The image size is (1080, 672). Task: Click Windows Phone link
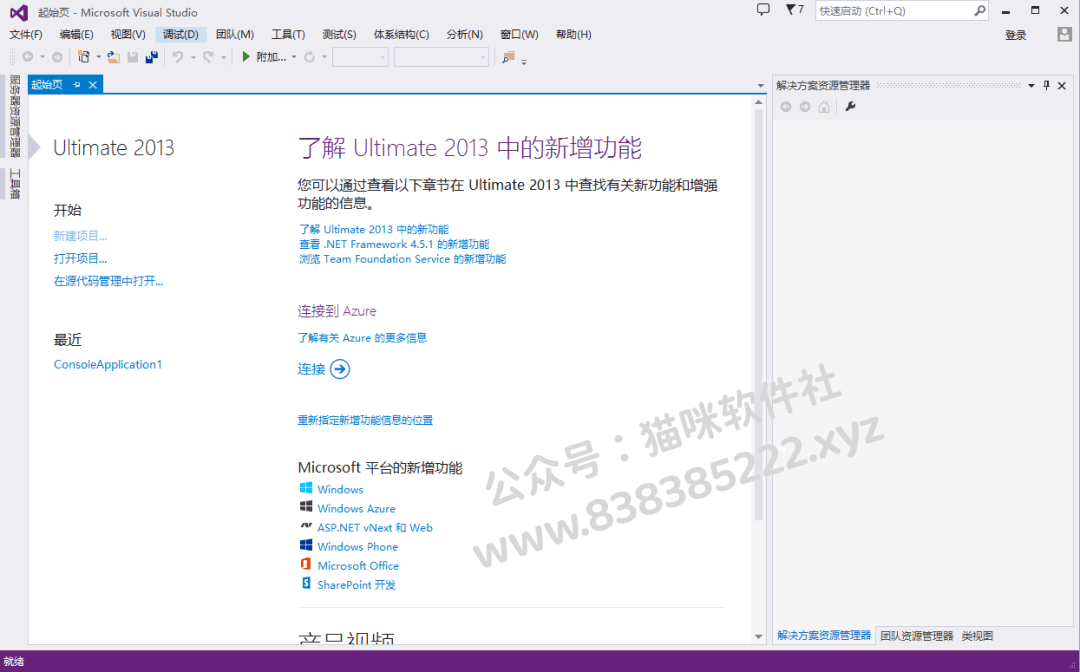pos(357,547)
